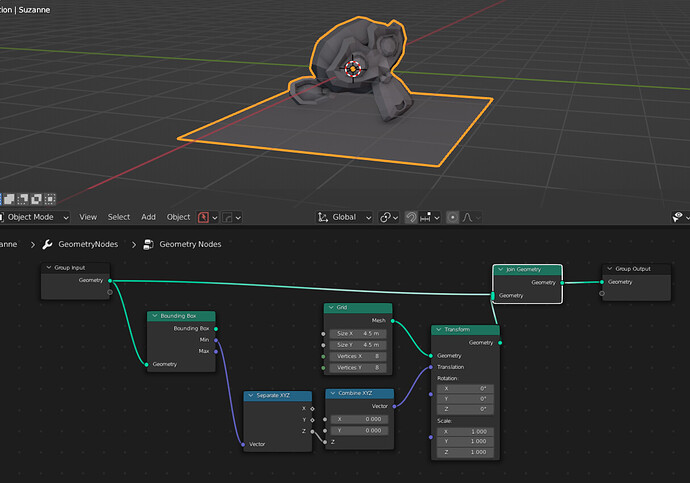Click the GeometryNodes breadcrumb

(88, 245)
